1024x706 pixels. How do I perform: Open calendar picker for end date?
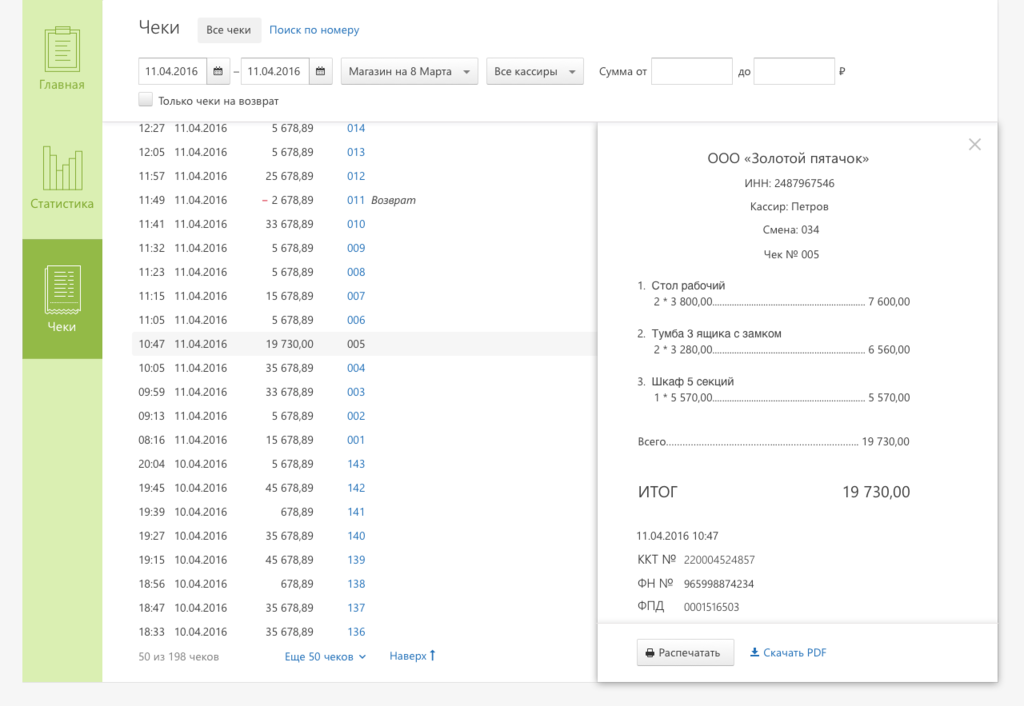click(x=321, y=72)
